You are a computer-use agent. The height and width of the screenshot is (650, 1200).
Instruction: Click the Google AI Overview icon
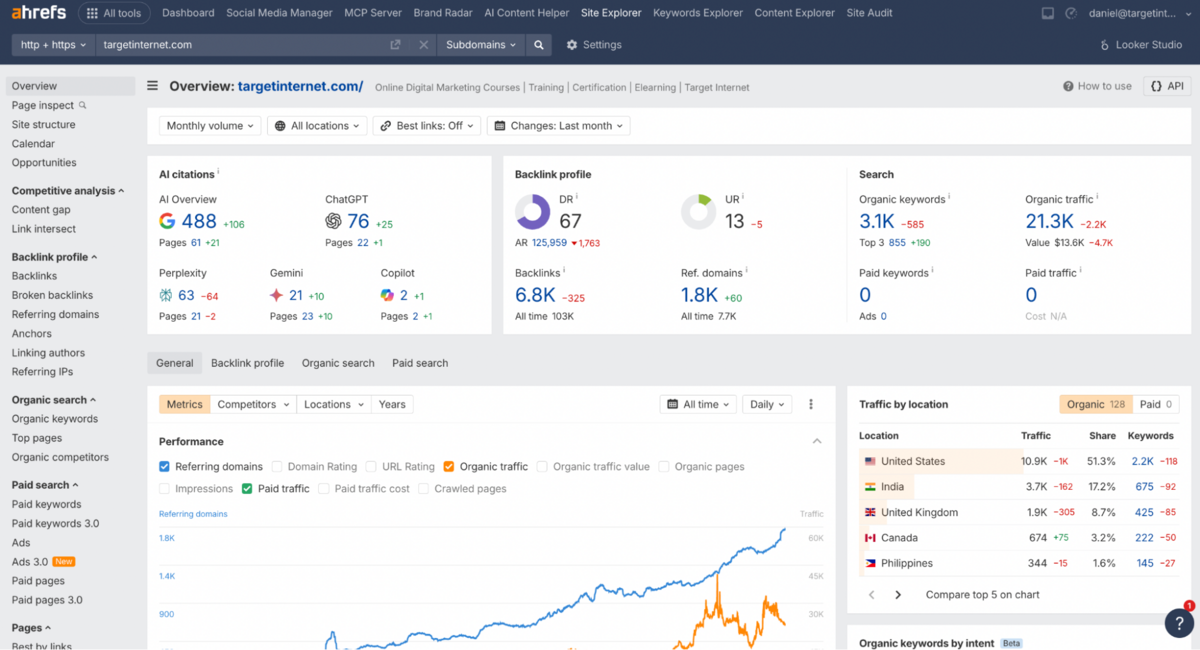(x=167, y=221)
